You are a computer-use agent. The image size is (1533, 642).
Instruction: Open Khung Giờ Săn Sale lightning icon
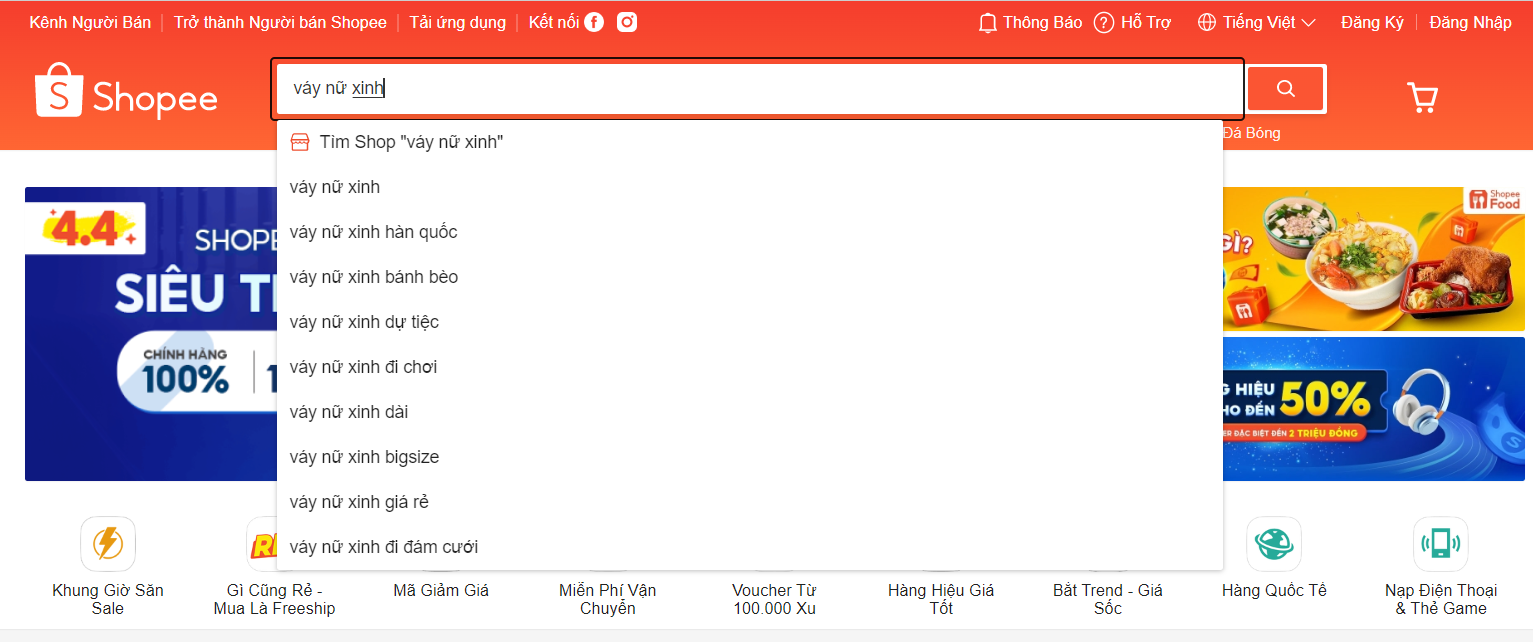point(108,544)
